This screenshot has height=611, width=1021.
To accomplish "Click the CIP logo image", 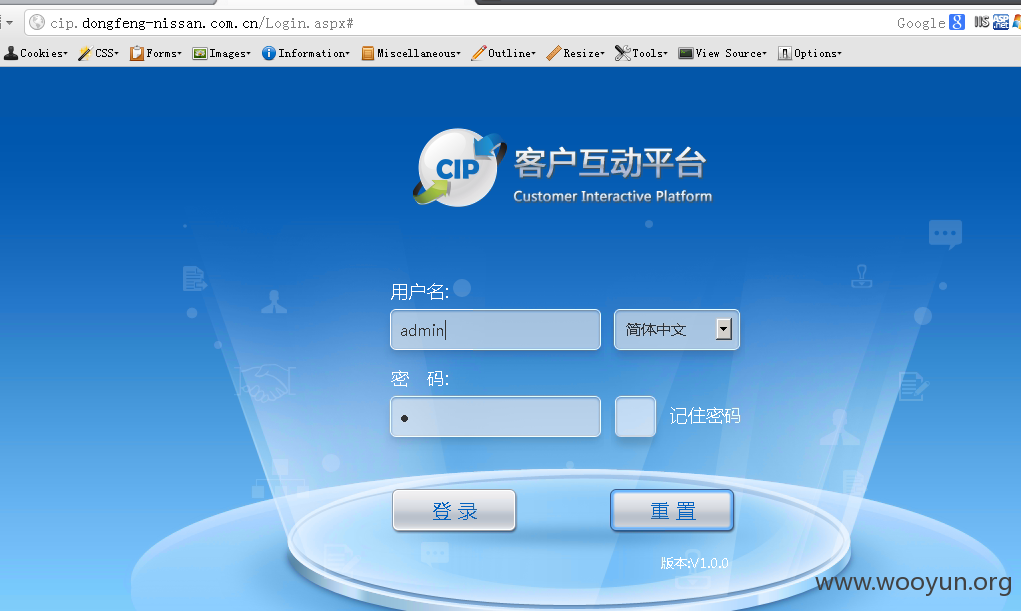I will (460, 167).
